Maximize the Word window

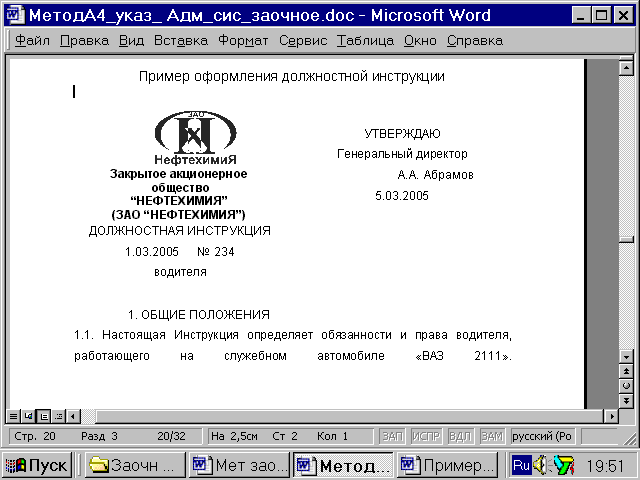(602, 16)
